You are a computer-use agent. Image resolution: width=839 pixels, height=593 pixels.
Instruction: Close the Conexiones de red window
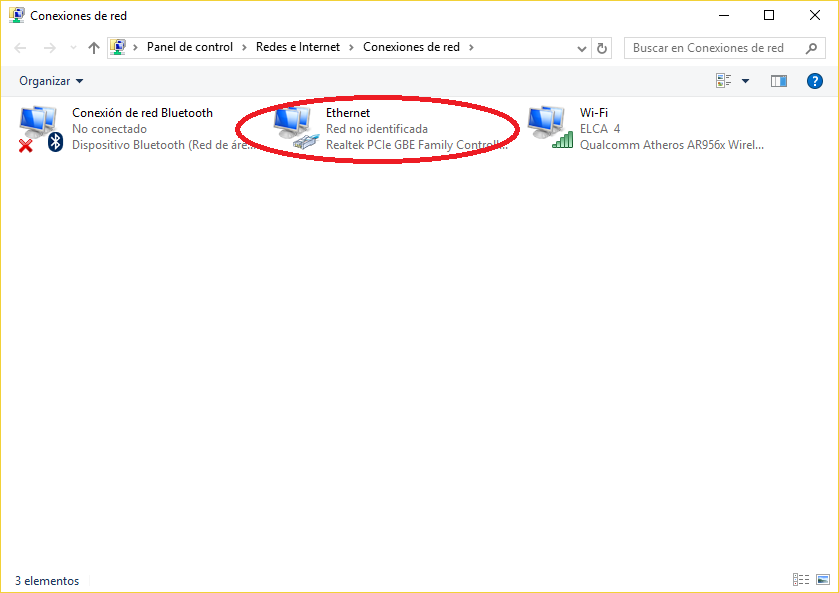click(x=814, y=16)
